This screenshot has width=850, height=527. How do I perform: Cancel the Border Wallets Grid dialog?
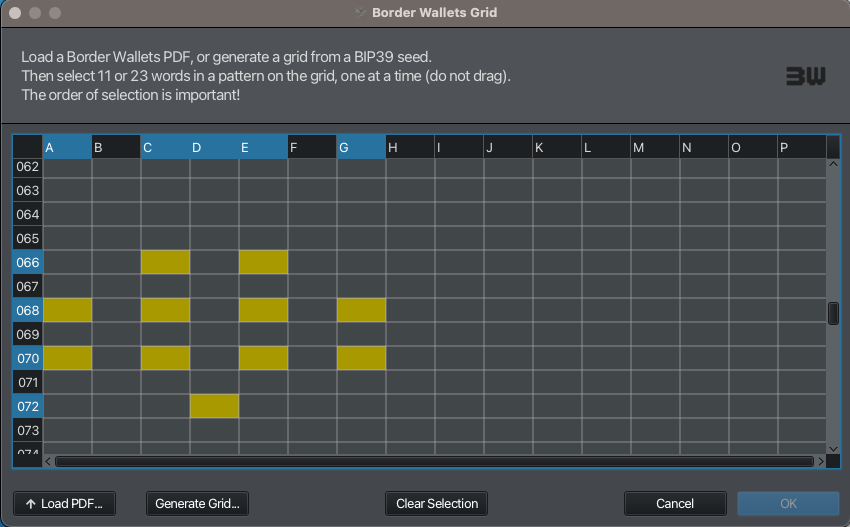point(675,504)
